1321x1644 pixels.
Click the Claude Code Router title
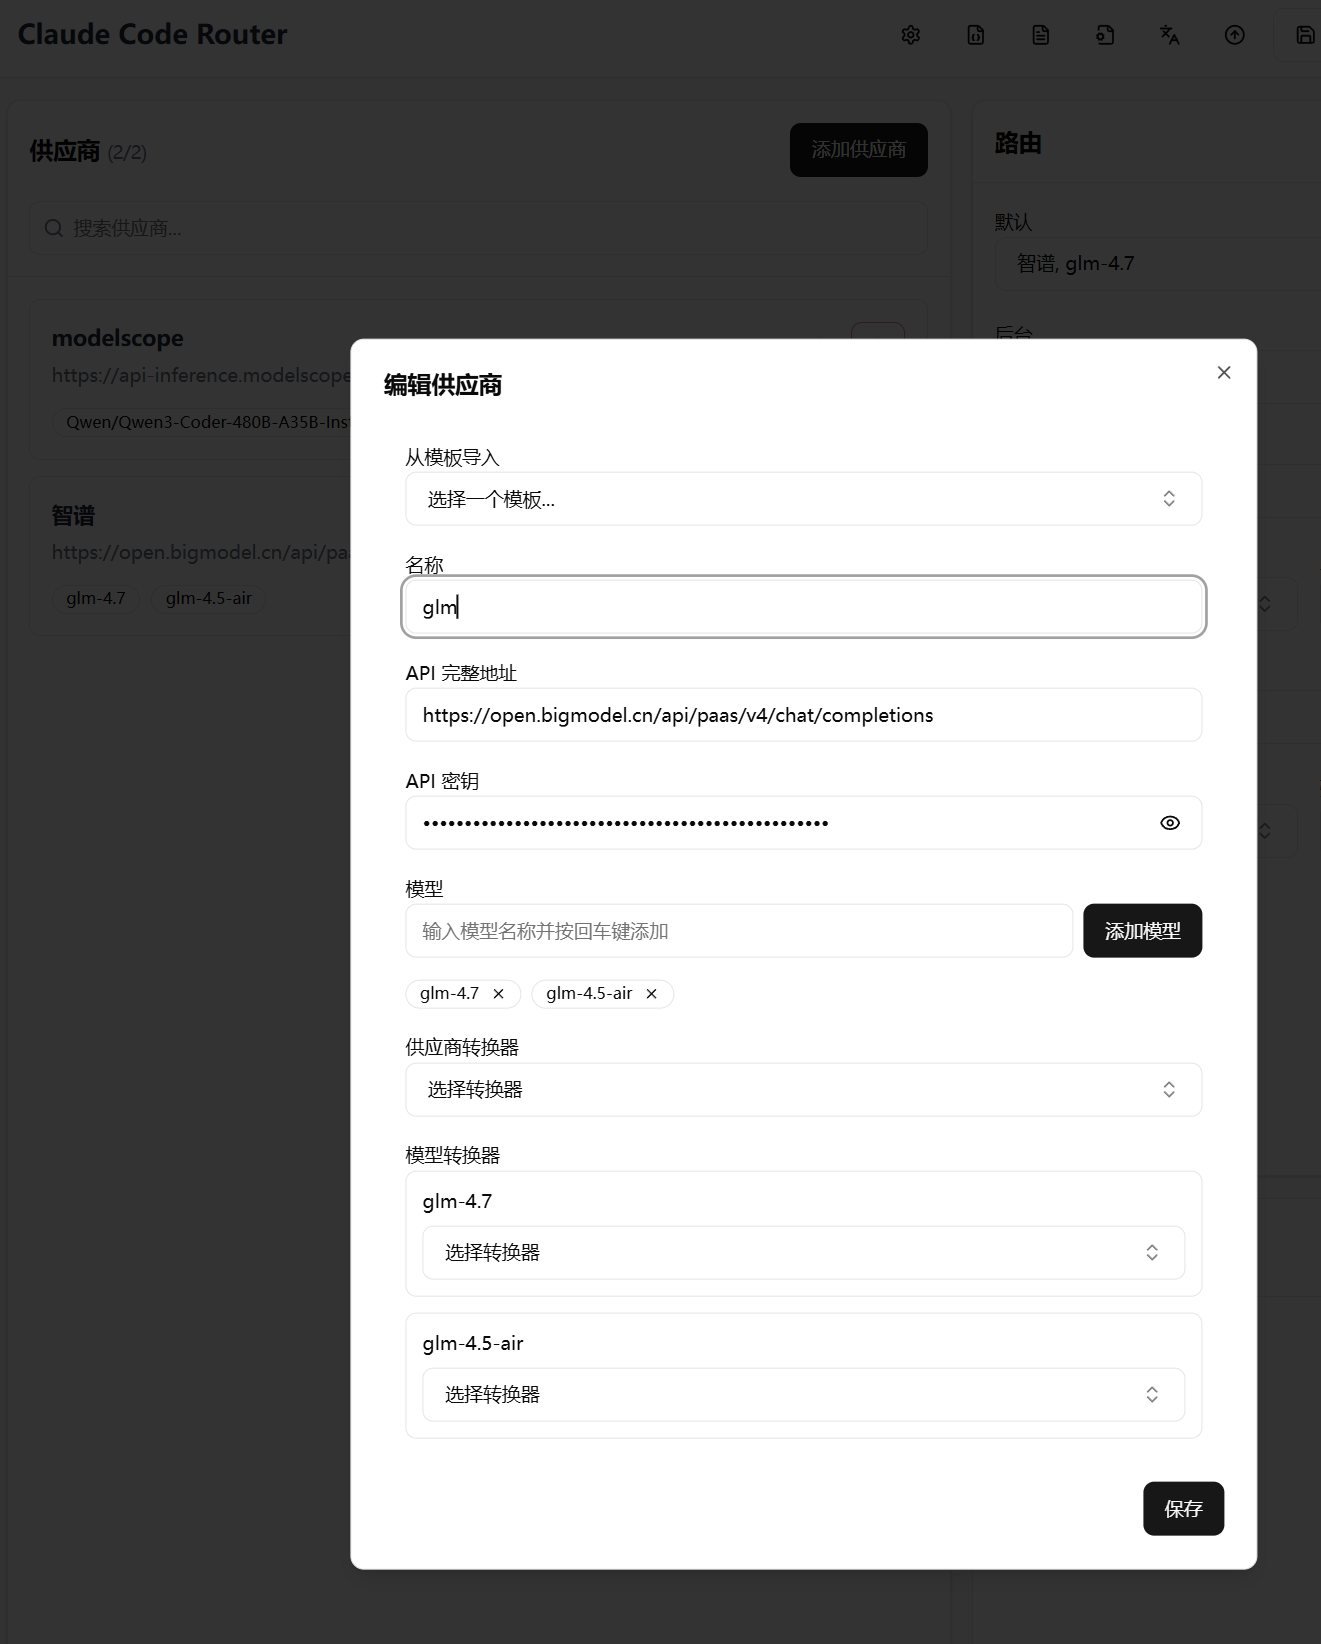tap(152, 34)
